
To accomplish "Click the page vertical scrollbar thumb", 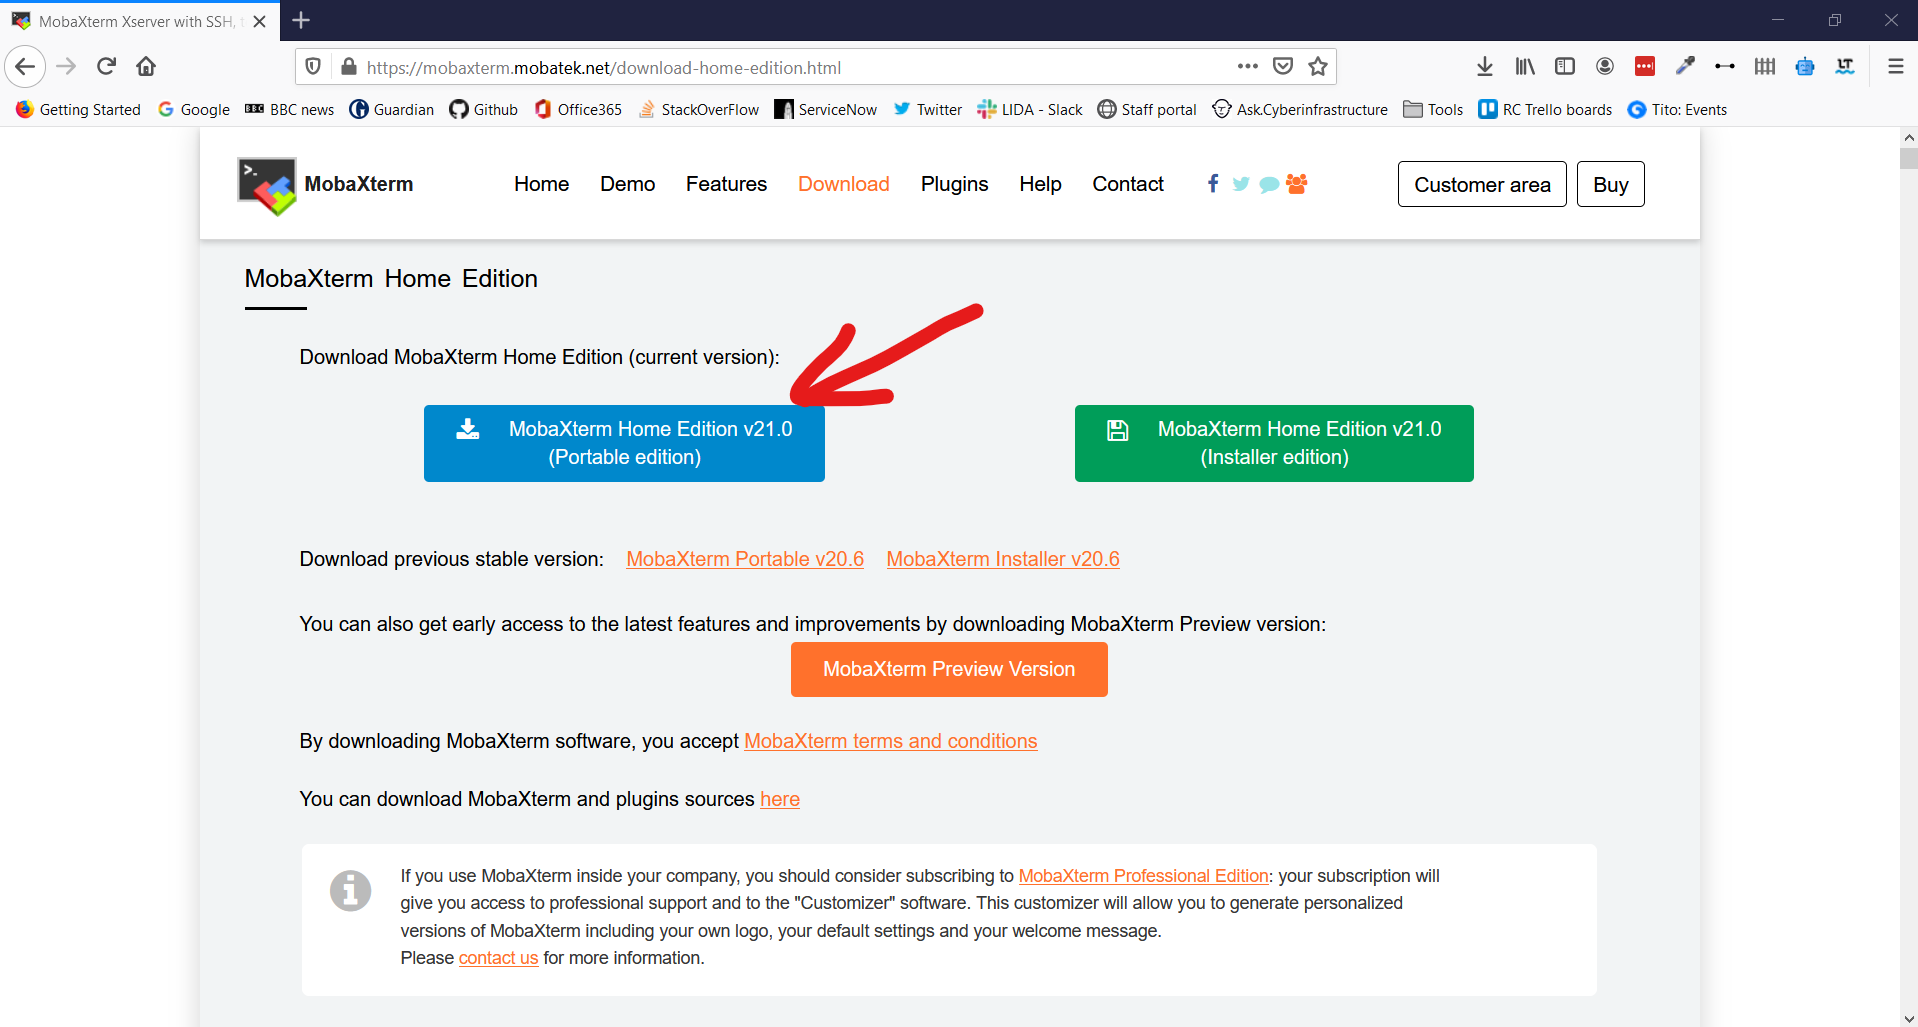I will (1909, 158).
